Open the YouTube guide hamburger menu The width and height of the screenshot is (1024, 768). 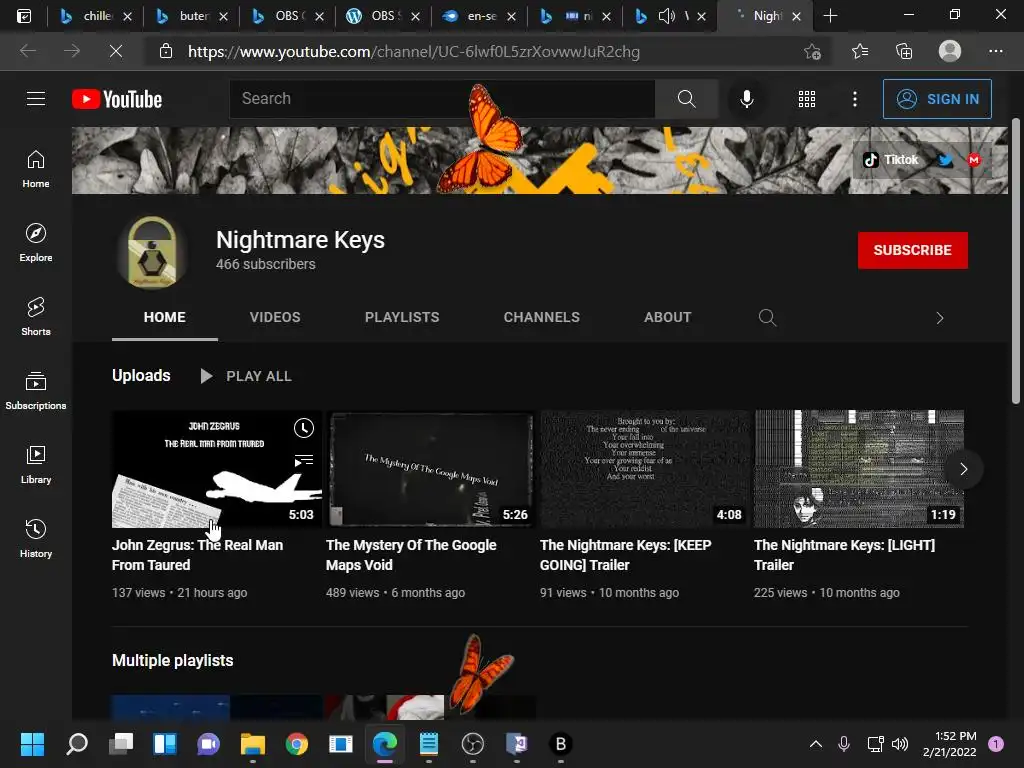36,99
